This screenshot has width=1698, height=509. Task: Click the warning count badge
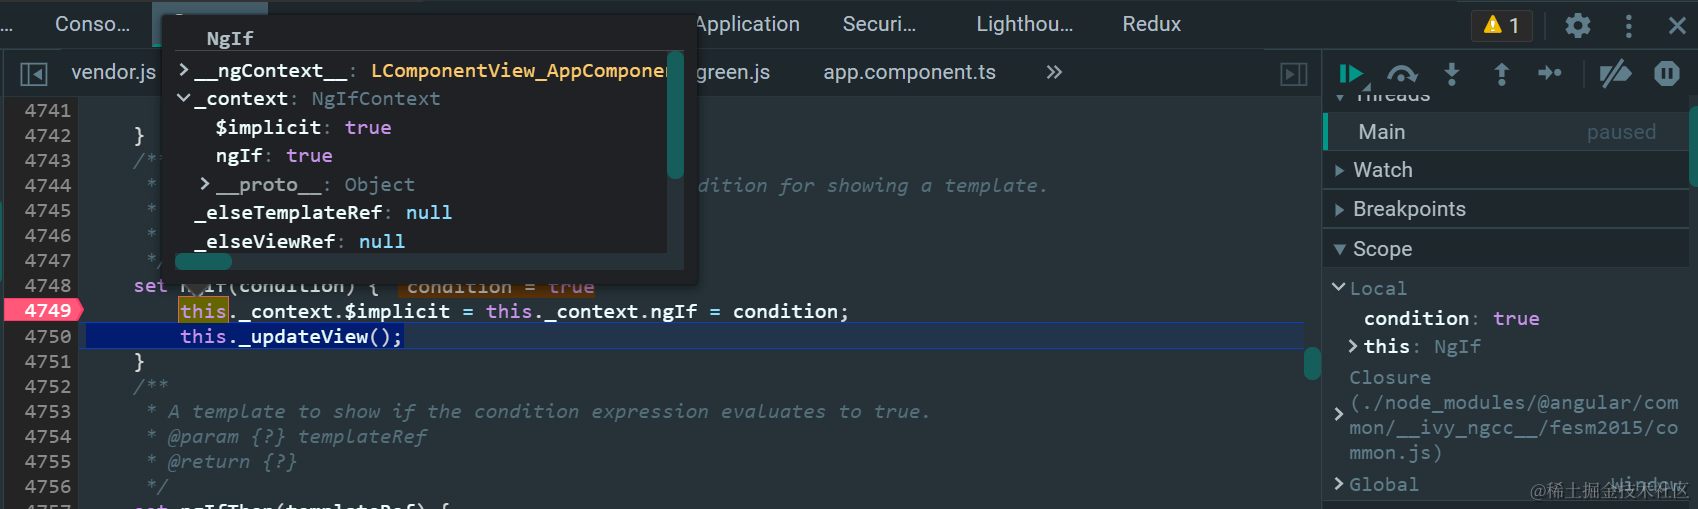coord(1502,25)
